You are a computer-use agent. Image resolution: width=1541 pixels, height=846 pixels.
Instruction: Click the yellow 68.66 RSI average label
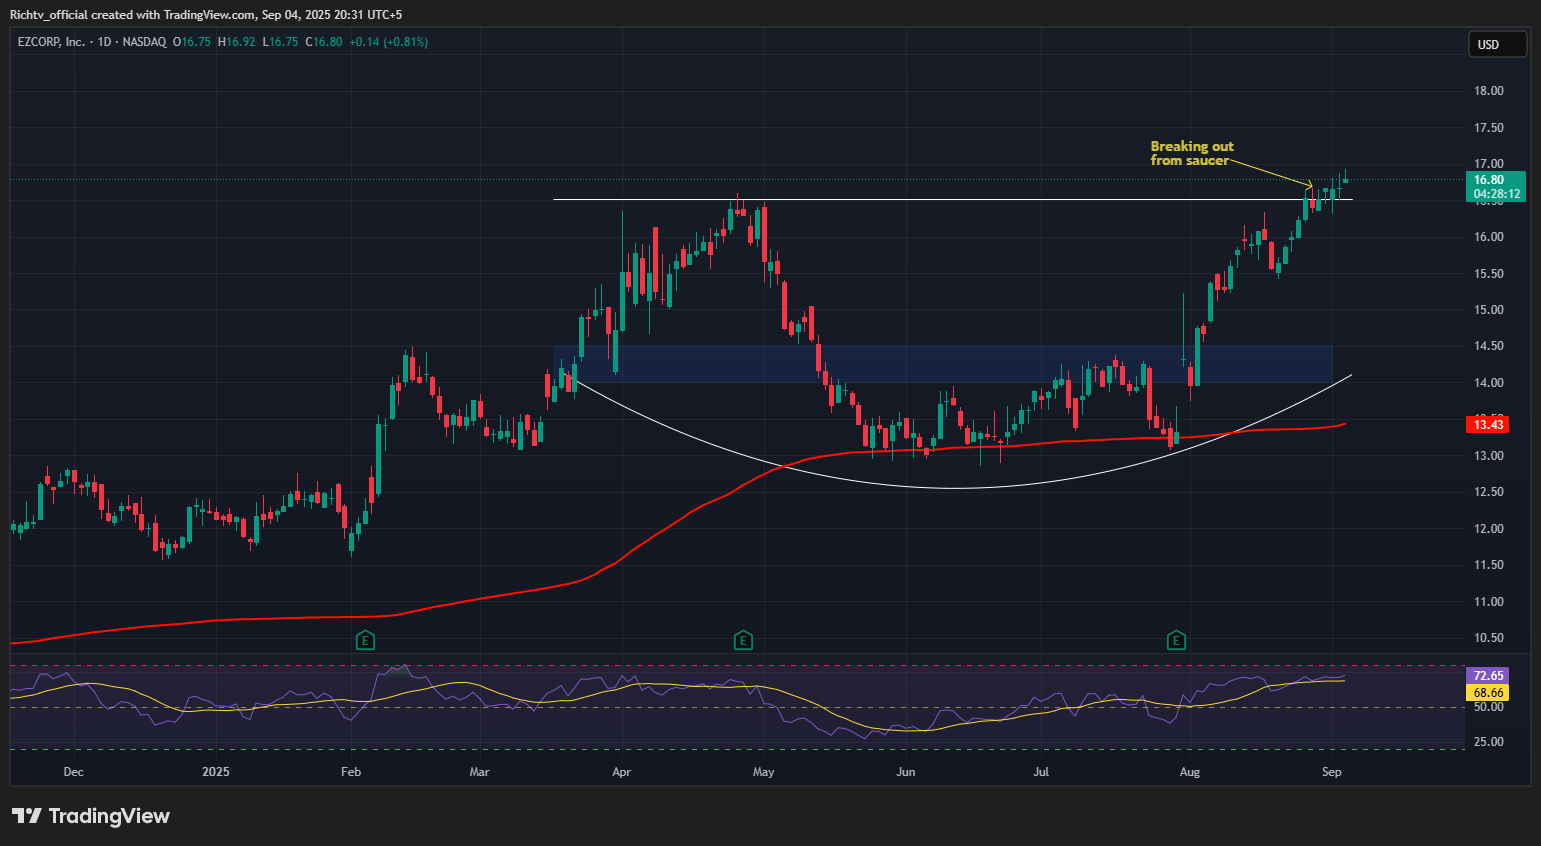point(1488,693)
